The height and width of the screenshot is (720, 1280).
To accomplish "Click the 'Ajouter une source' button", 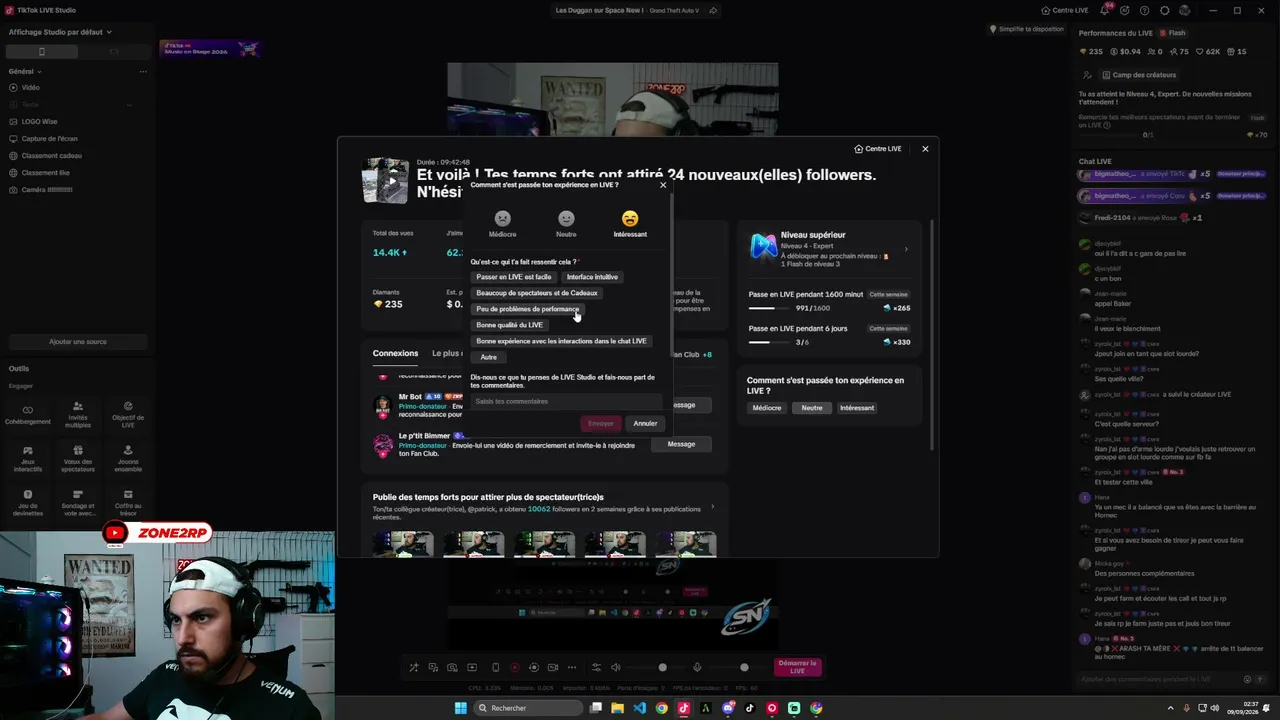I will [78, 342].
